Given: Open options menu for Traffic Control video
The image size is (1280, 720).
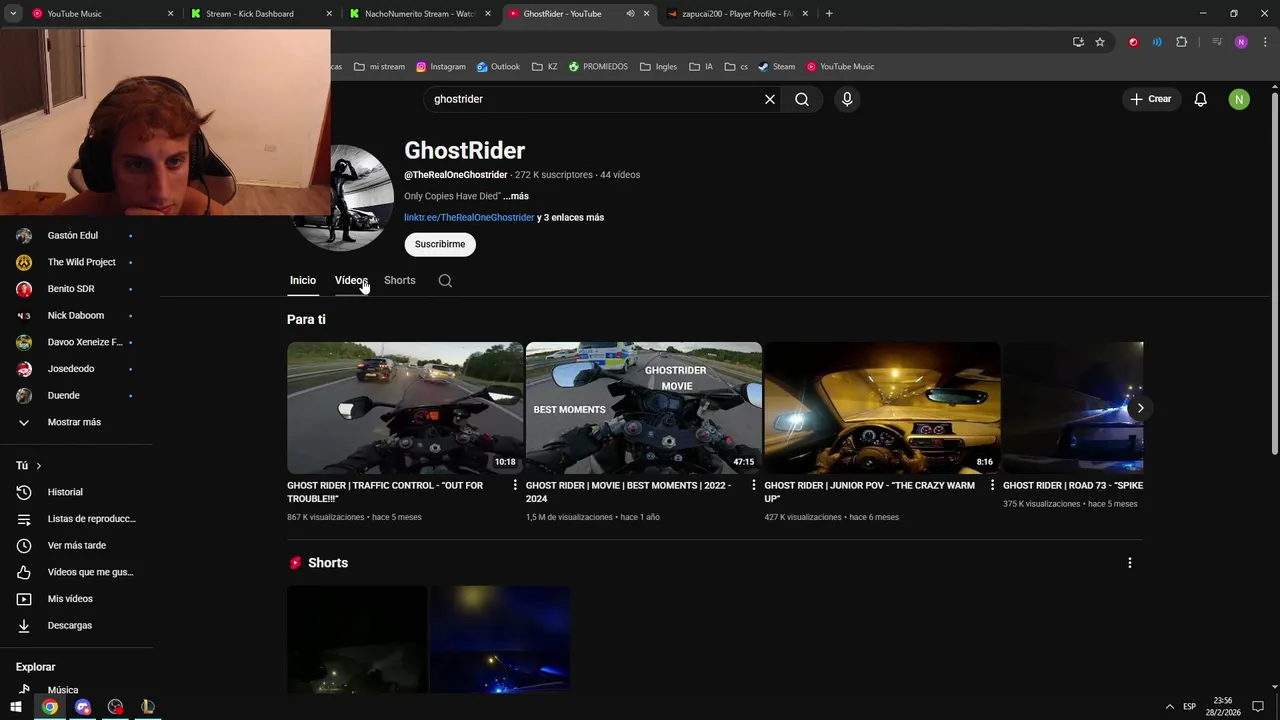Looking at the screenshot, I should coord(515,485).
